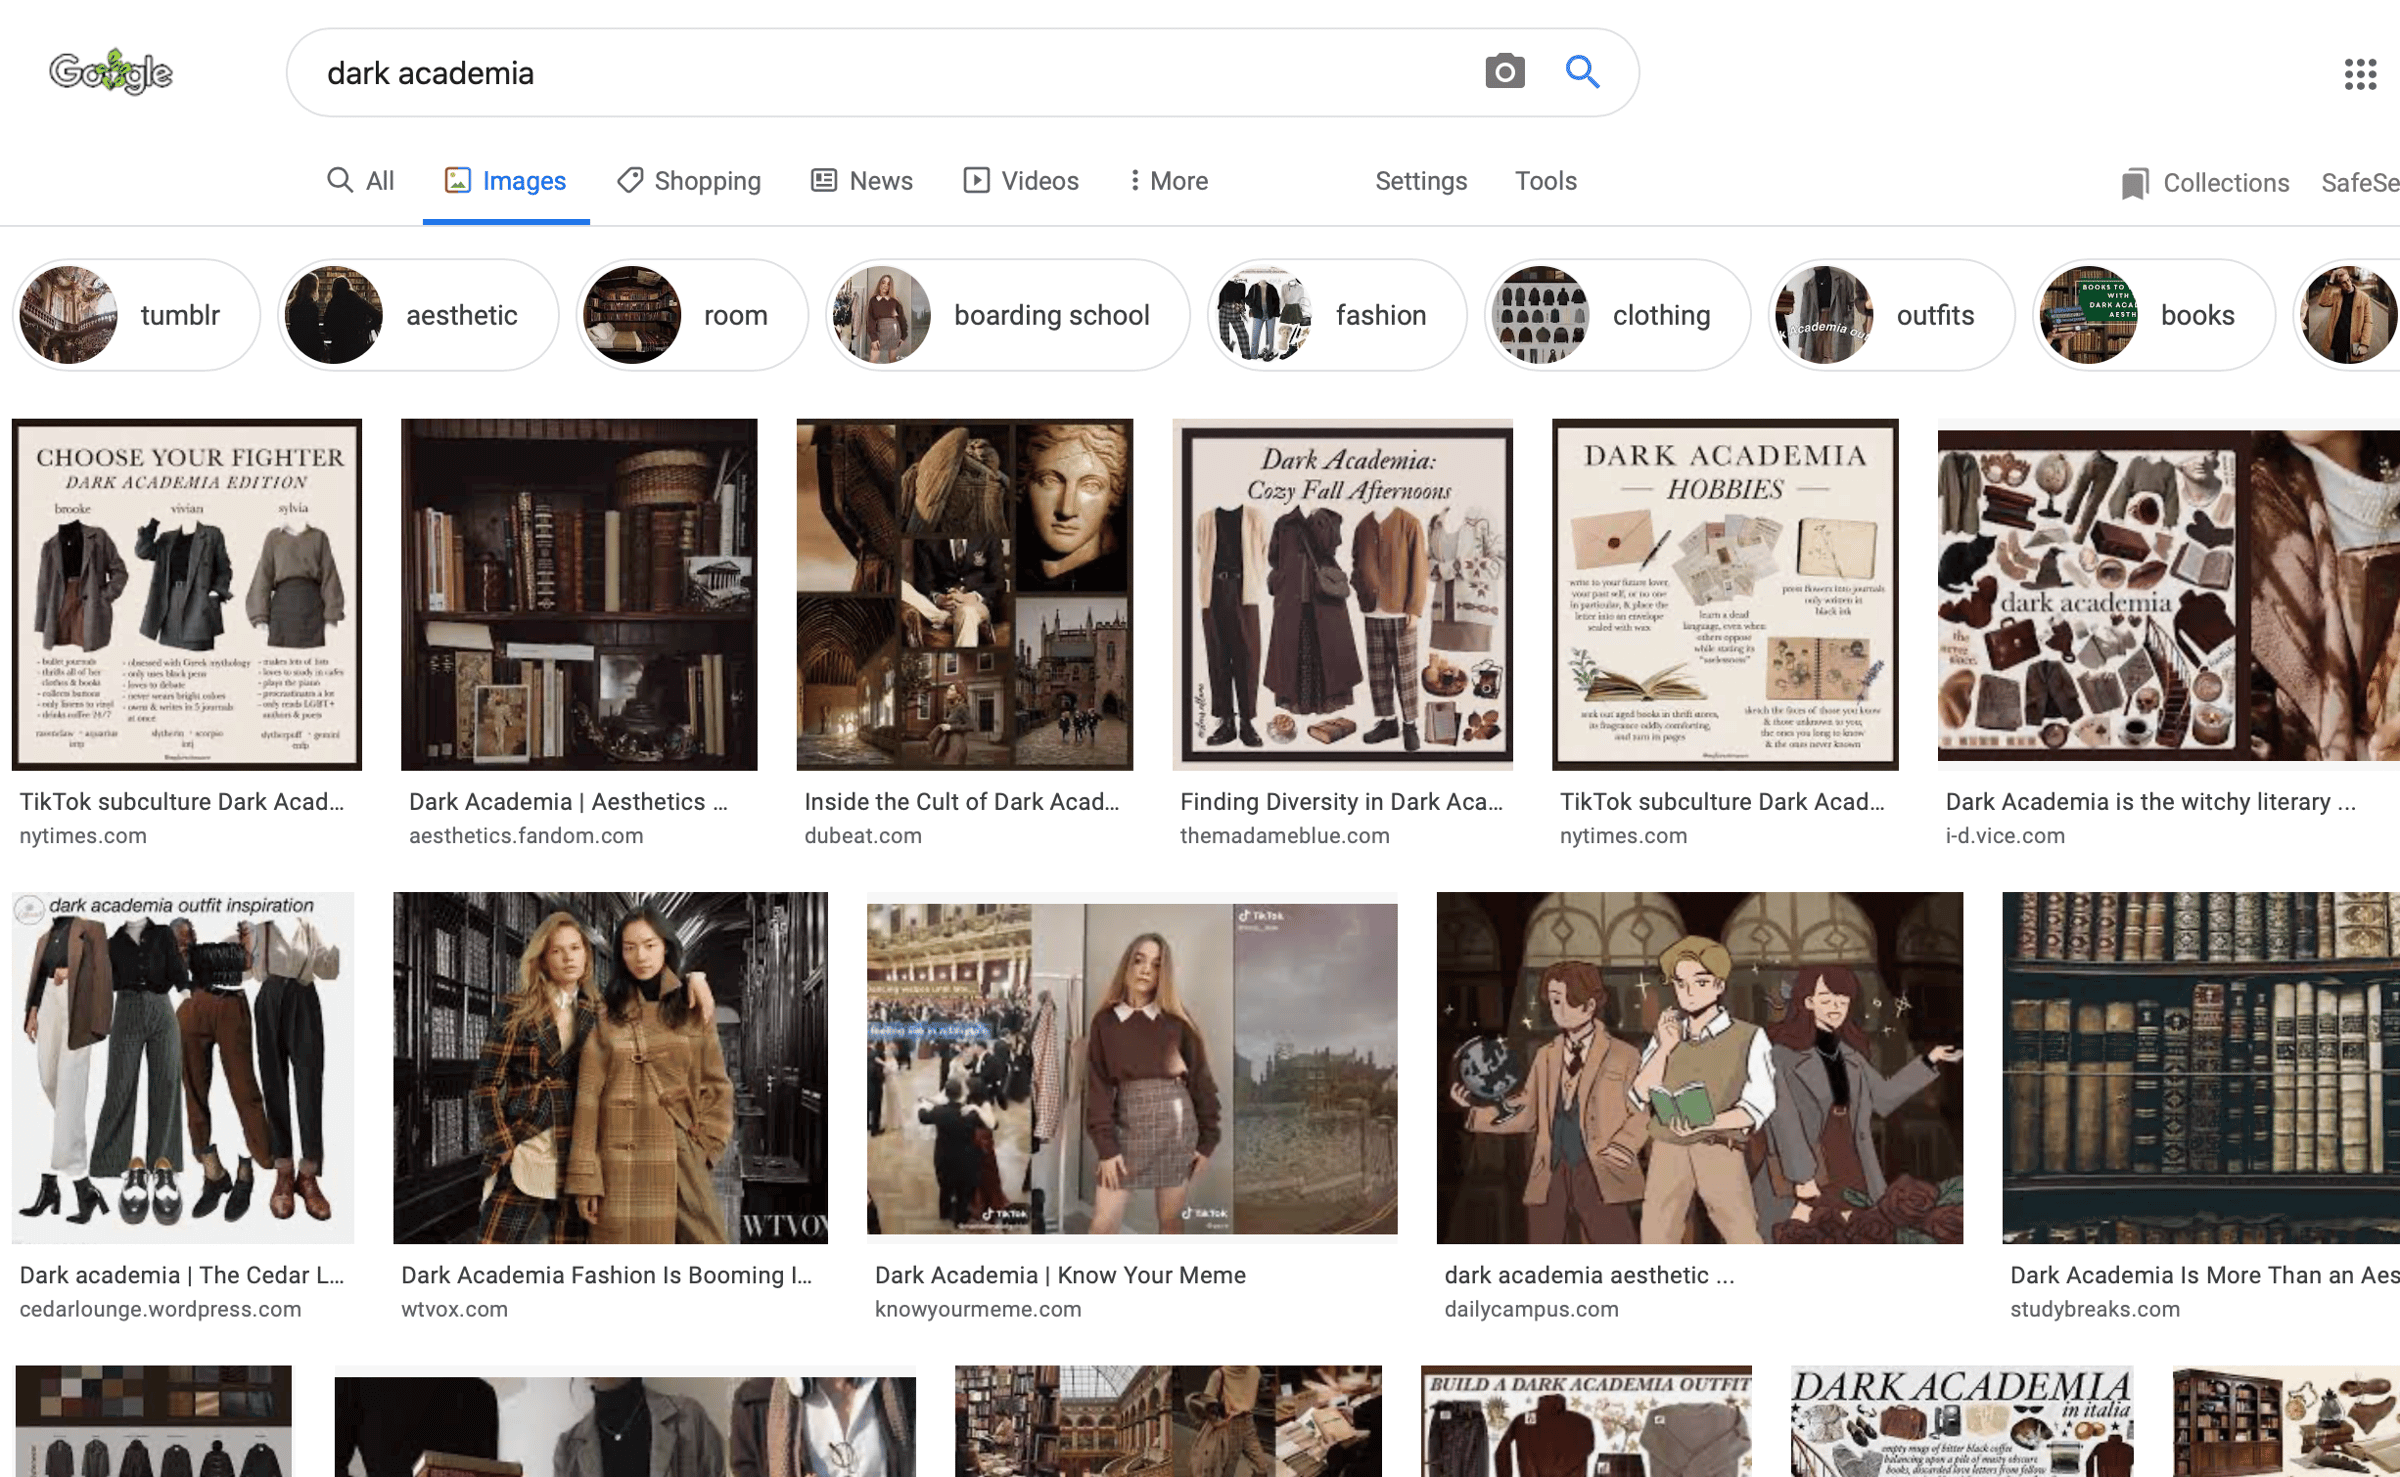The height and width of the screenshot is (1477, 2400).
Task: Open Collections bookmark icon
Action: pos(2134,183)
